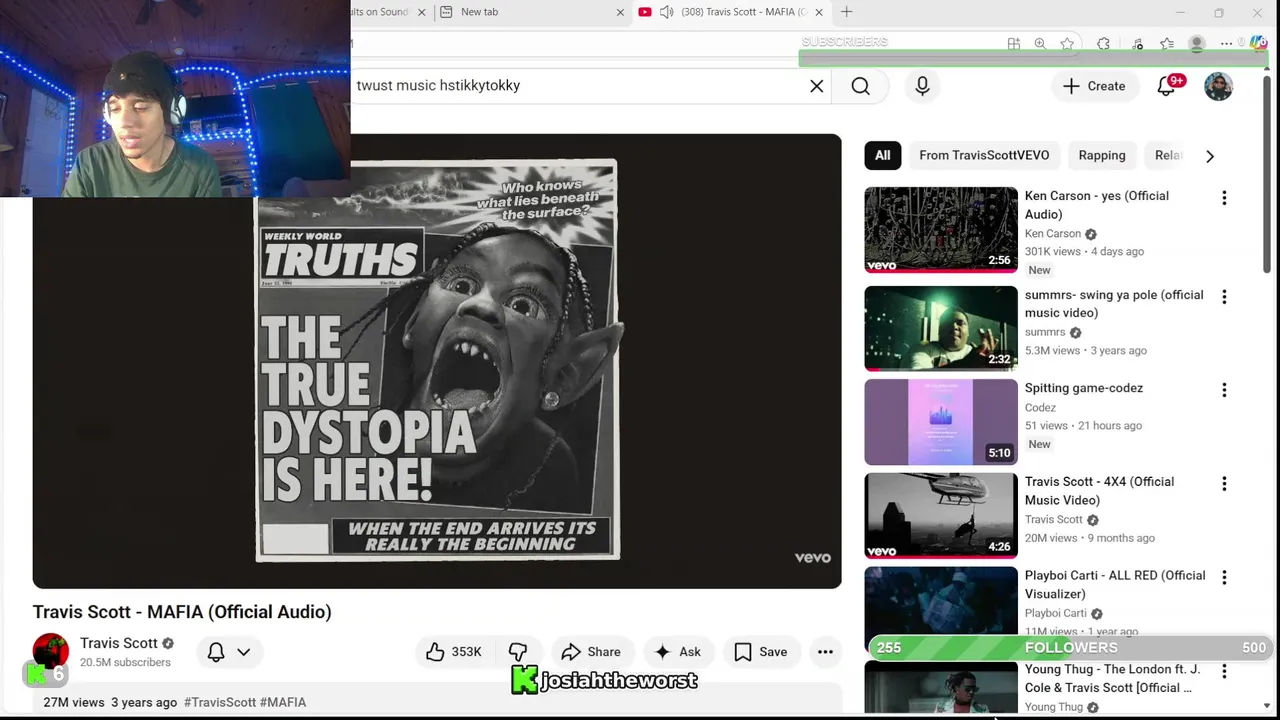The width and height of the screenshot is (1280, 720).
Task: Open browser settings and more menu
Action: (1226, 43)
